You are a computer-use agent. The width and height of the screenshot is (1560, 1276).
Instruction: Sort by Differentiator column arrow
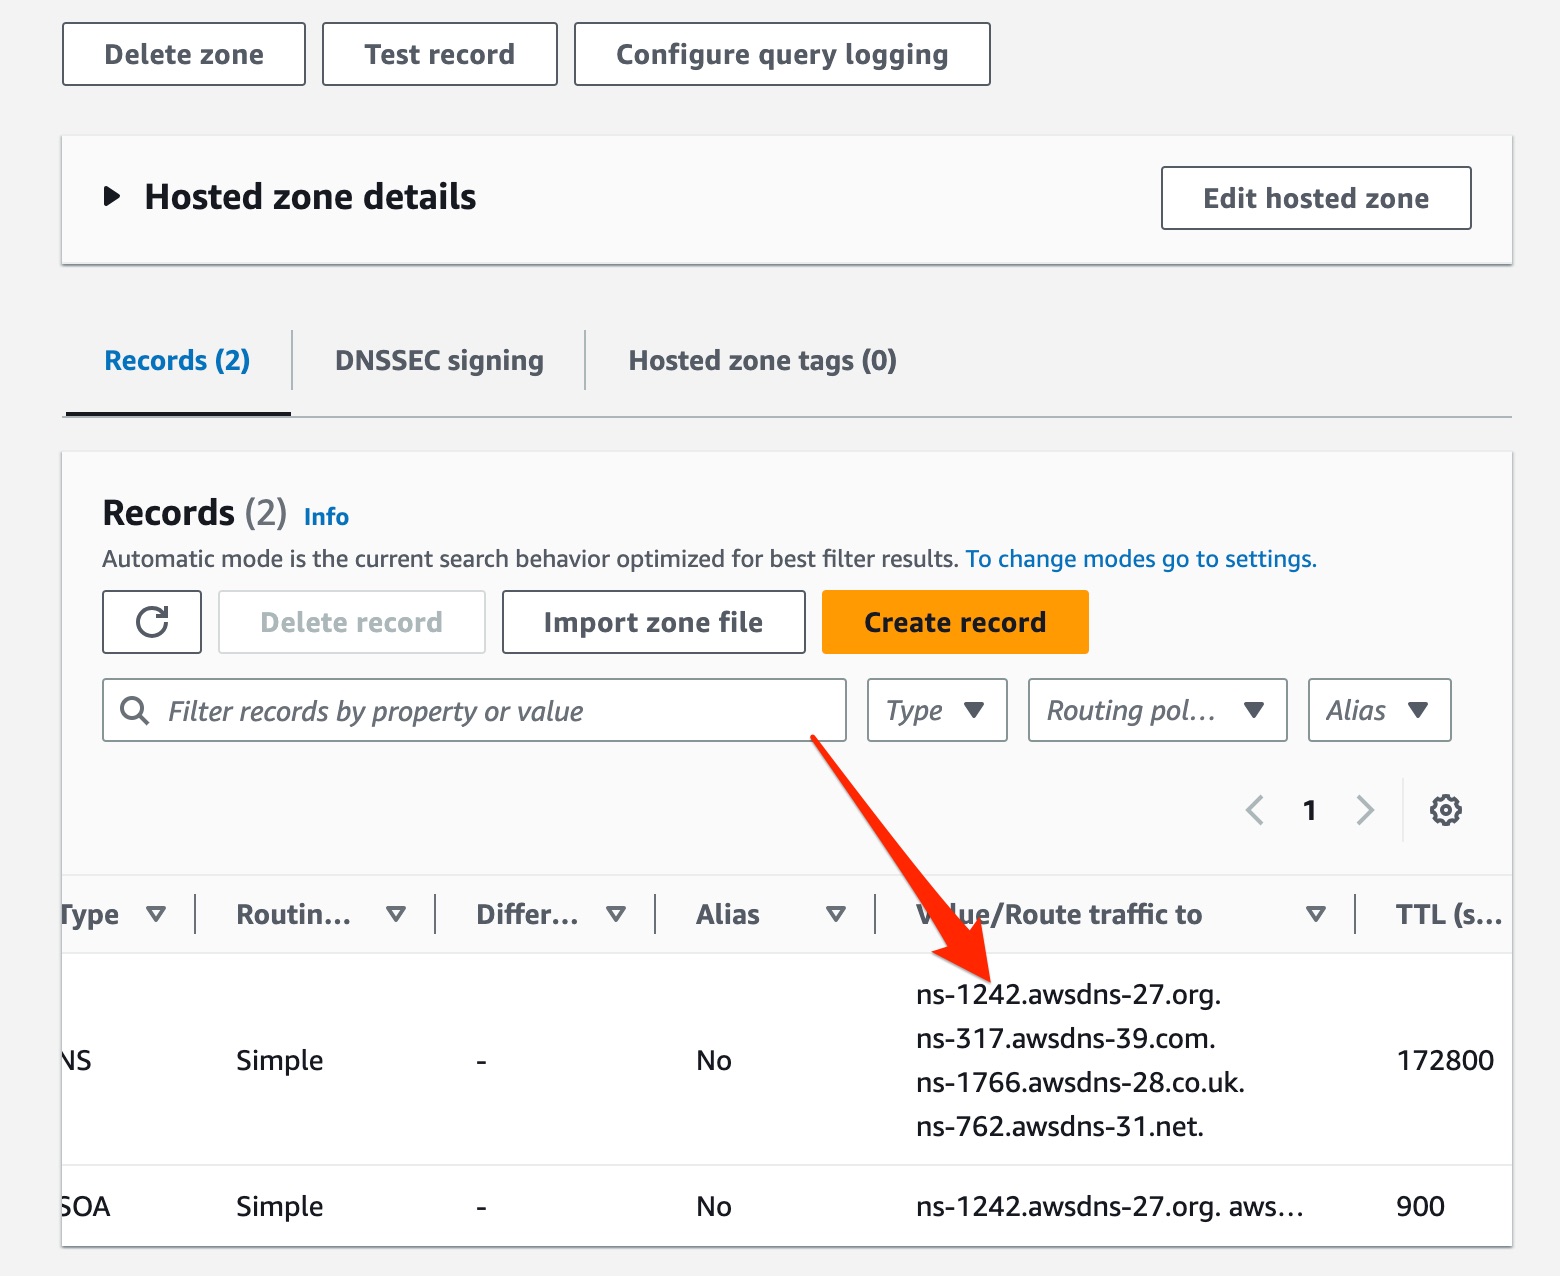(x=616, y=914)
